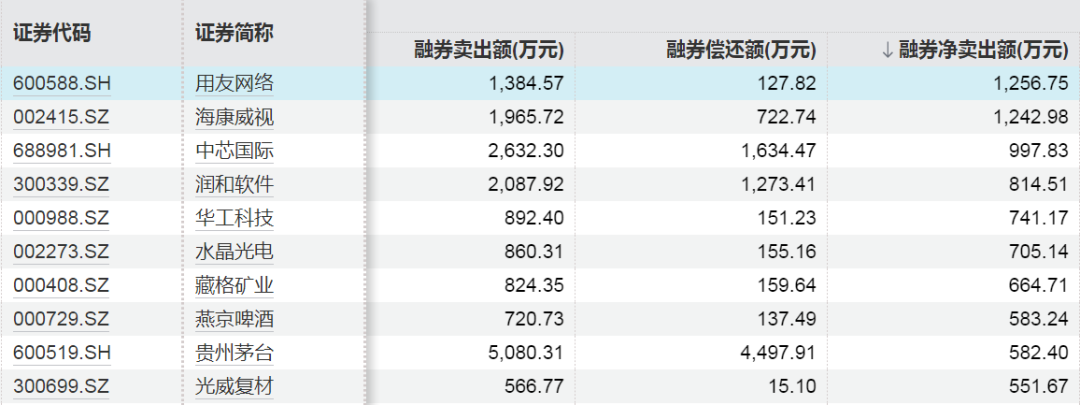1080x405 pixels.
Task: Select net sell value 1,242.98
Action: point(1031,117)
